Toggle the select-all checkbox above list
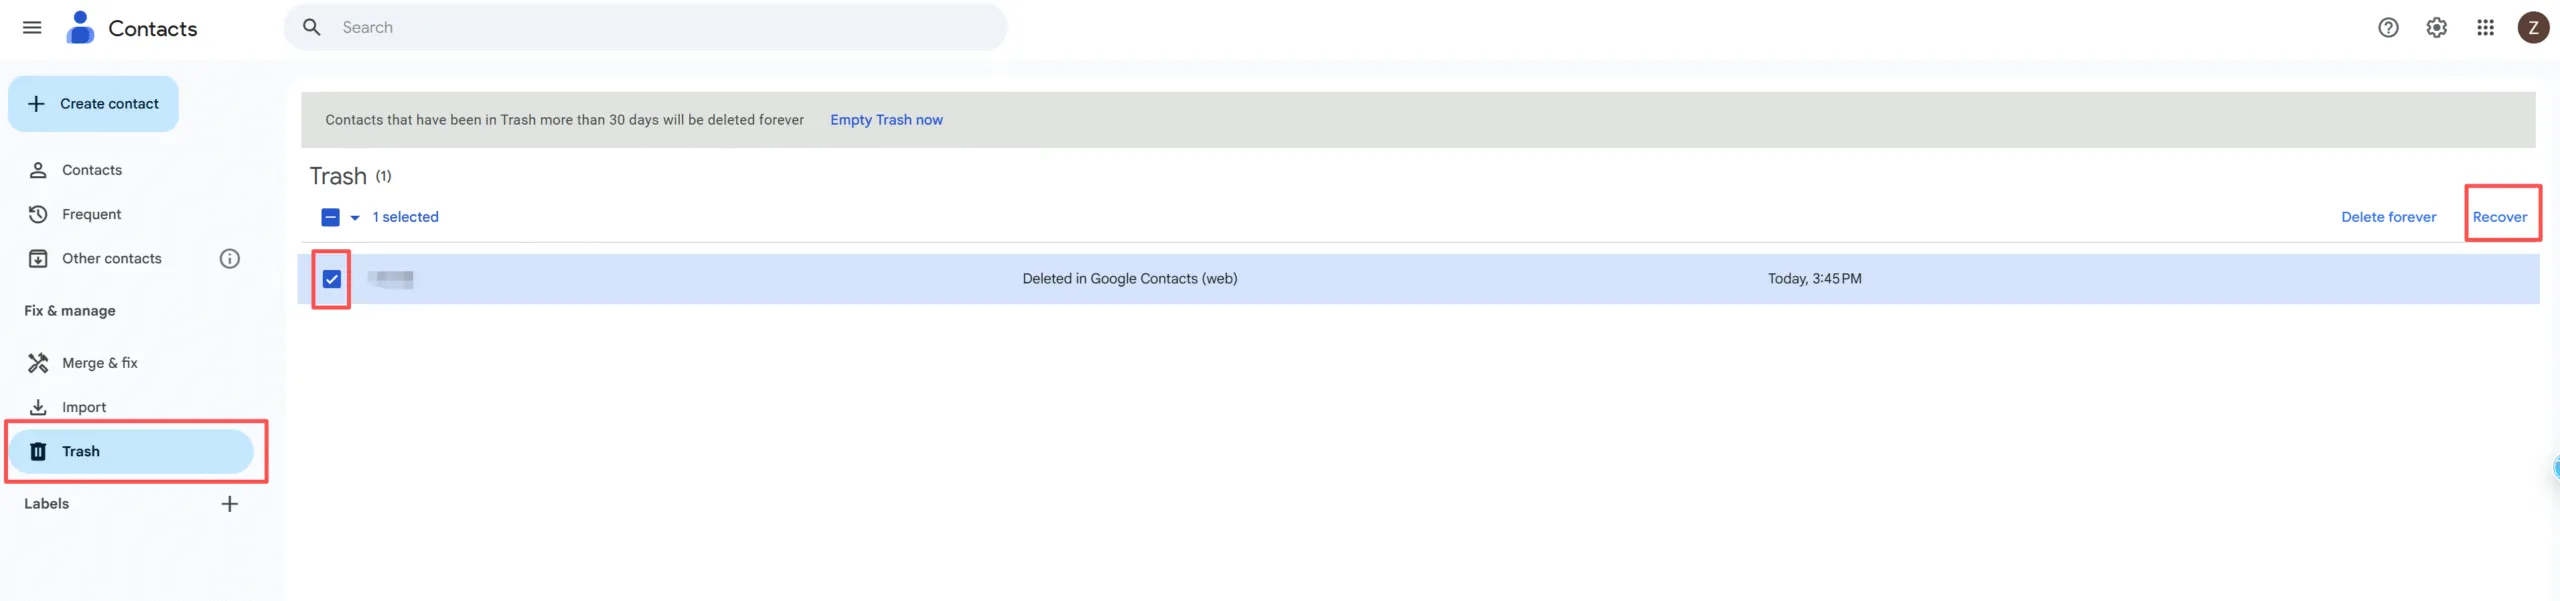This screenshot has height=601, width=2560. (330, 217)
